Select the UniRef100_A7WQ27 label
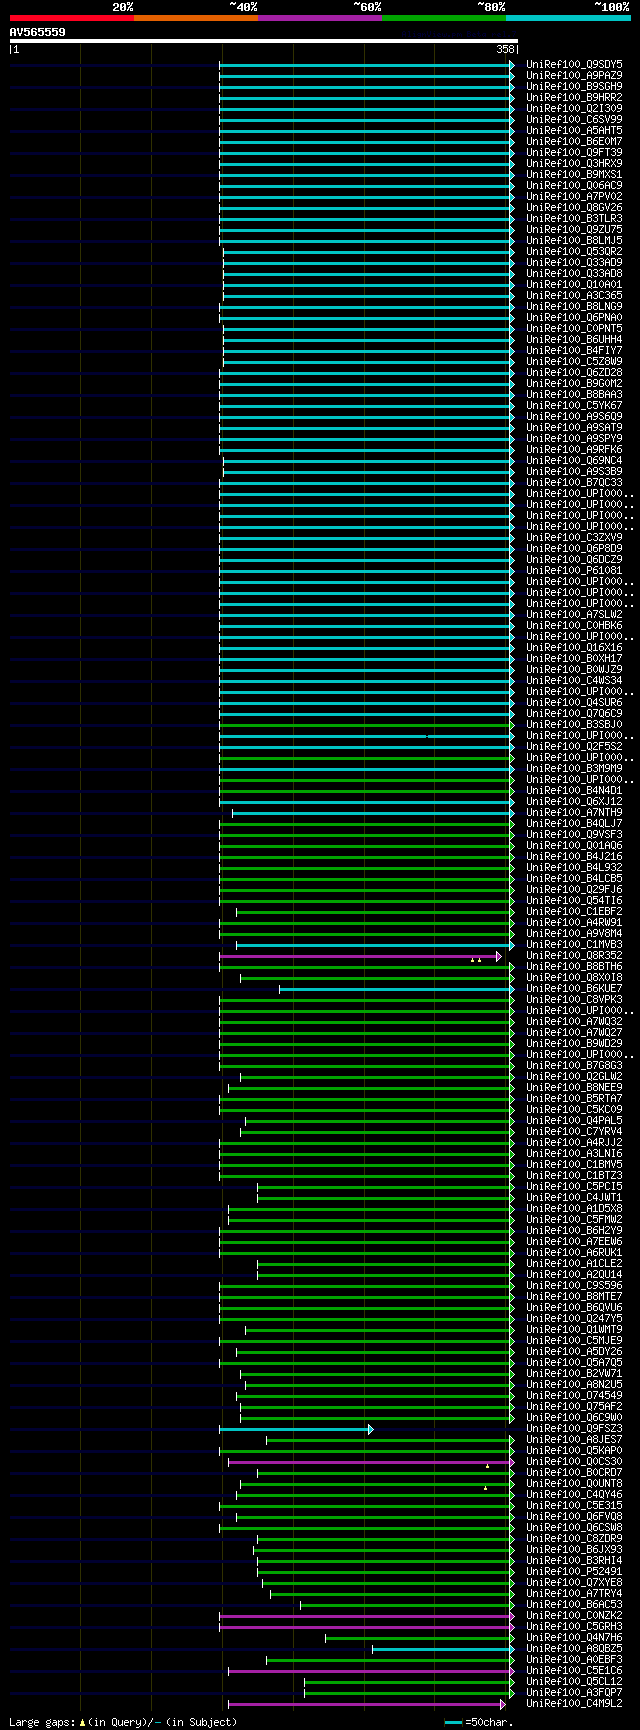The height and width of the screenshot is (1730, 640). pyautogui.click(x=574, y=1032)
